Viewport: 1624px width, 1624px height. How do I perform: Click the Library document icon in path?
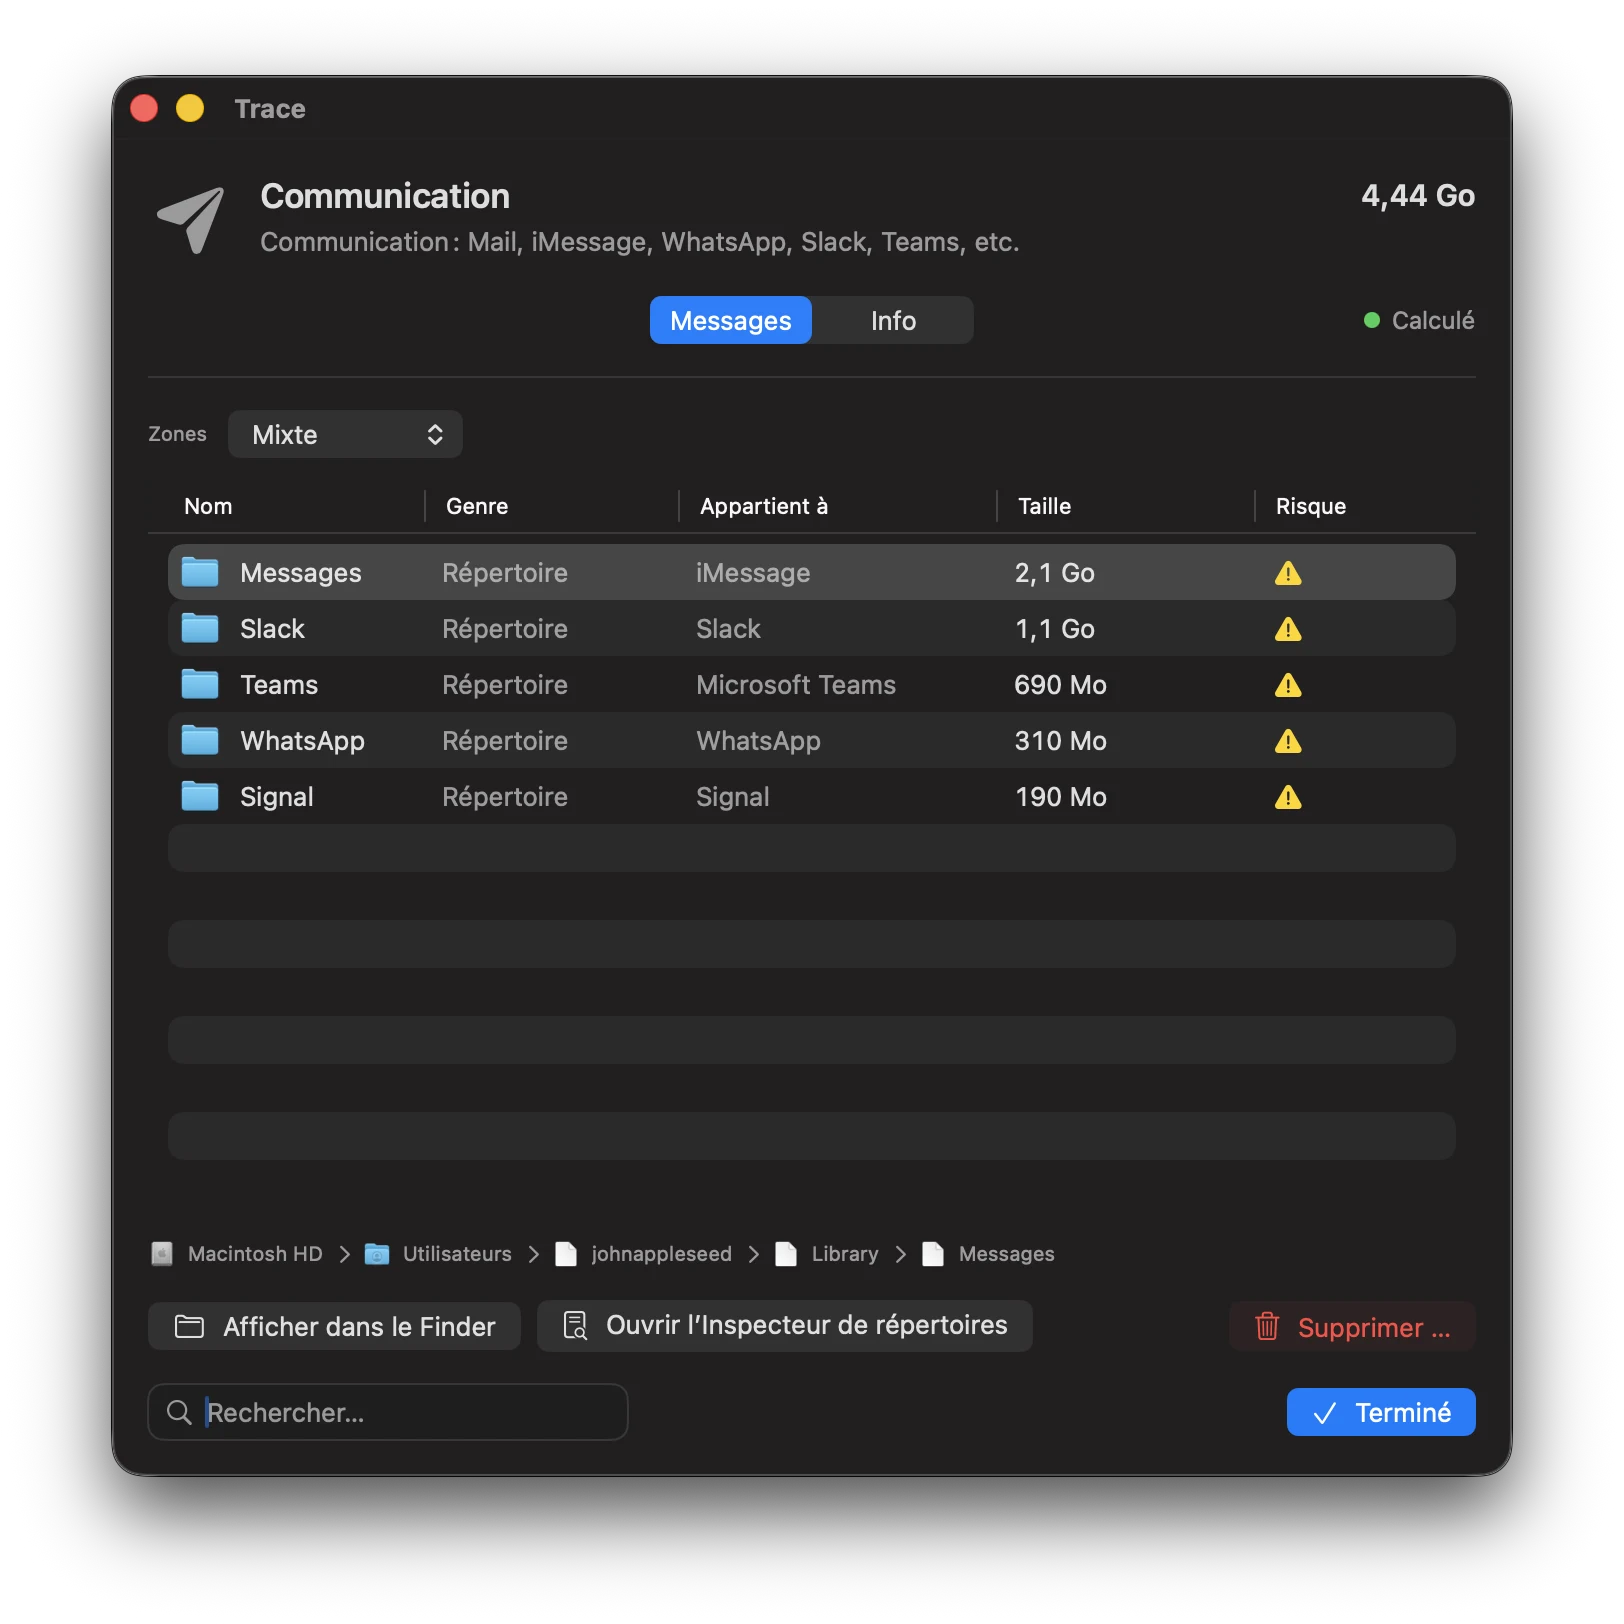786,1254
